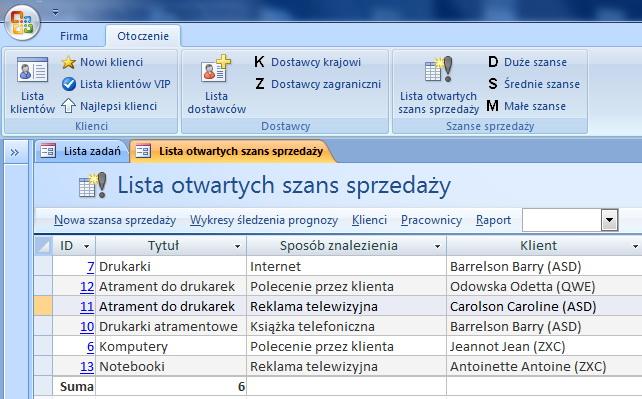Image resolution: width=642 pixels, height=399 pixels.
Task: Click the Klienci link in form toolbar
Action: pos(369,220)
